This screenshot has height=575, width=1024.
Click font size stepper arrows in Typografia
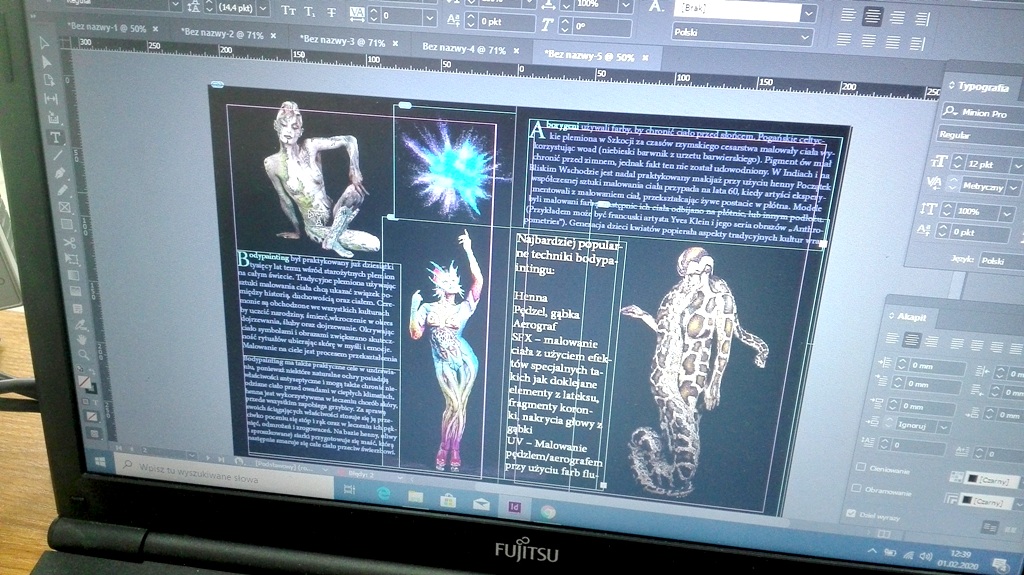[958, 161]
